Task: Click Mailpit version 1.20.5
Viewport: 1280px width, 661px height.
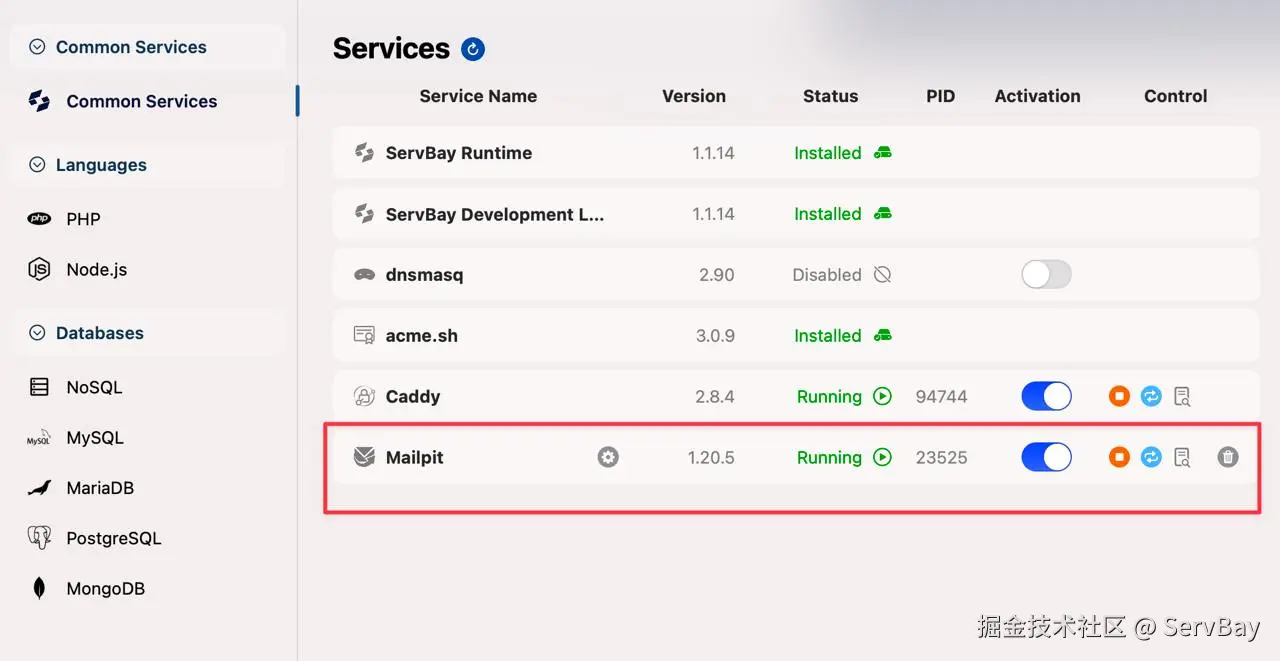Action: [711, 457]
